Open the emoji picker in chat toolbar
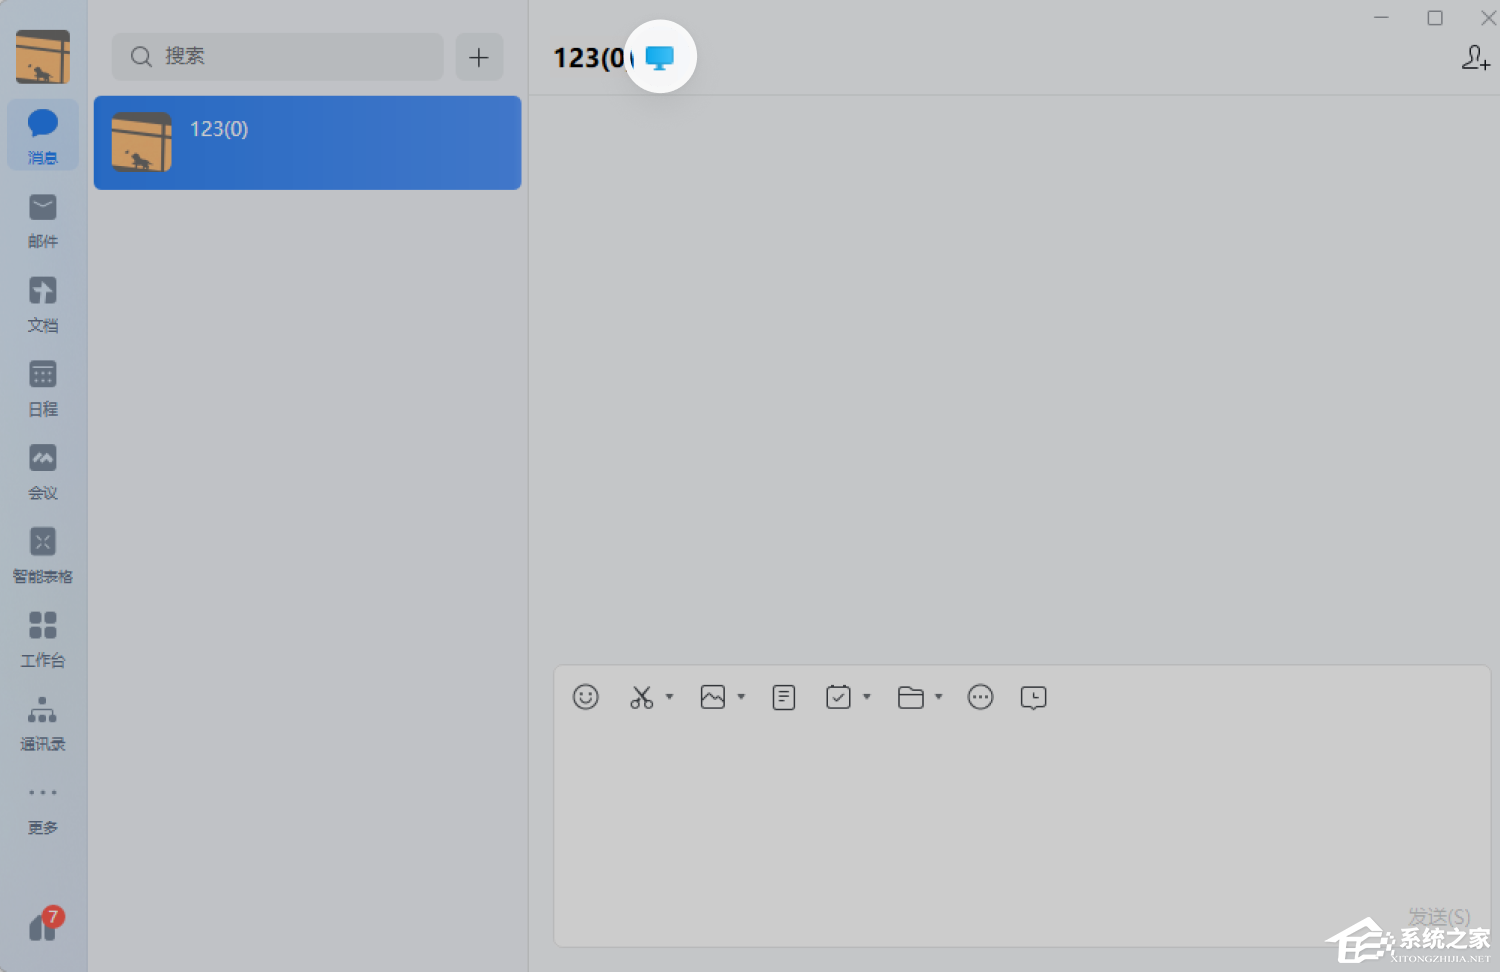 [586, 697]
